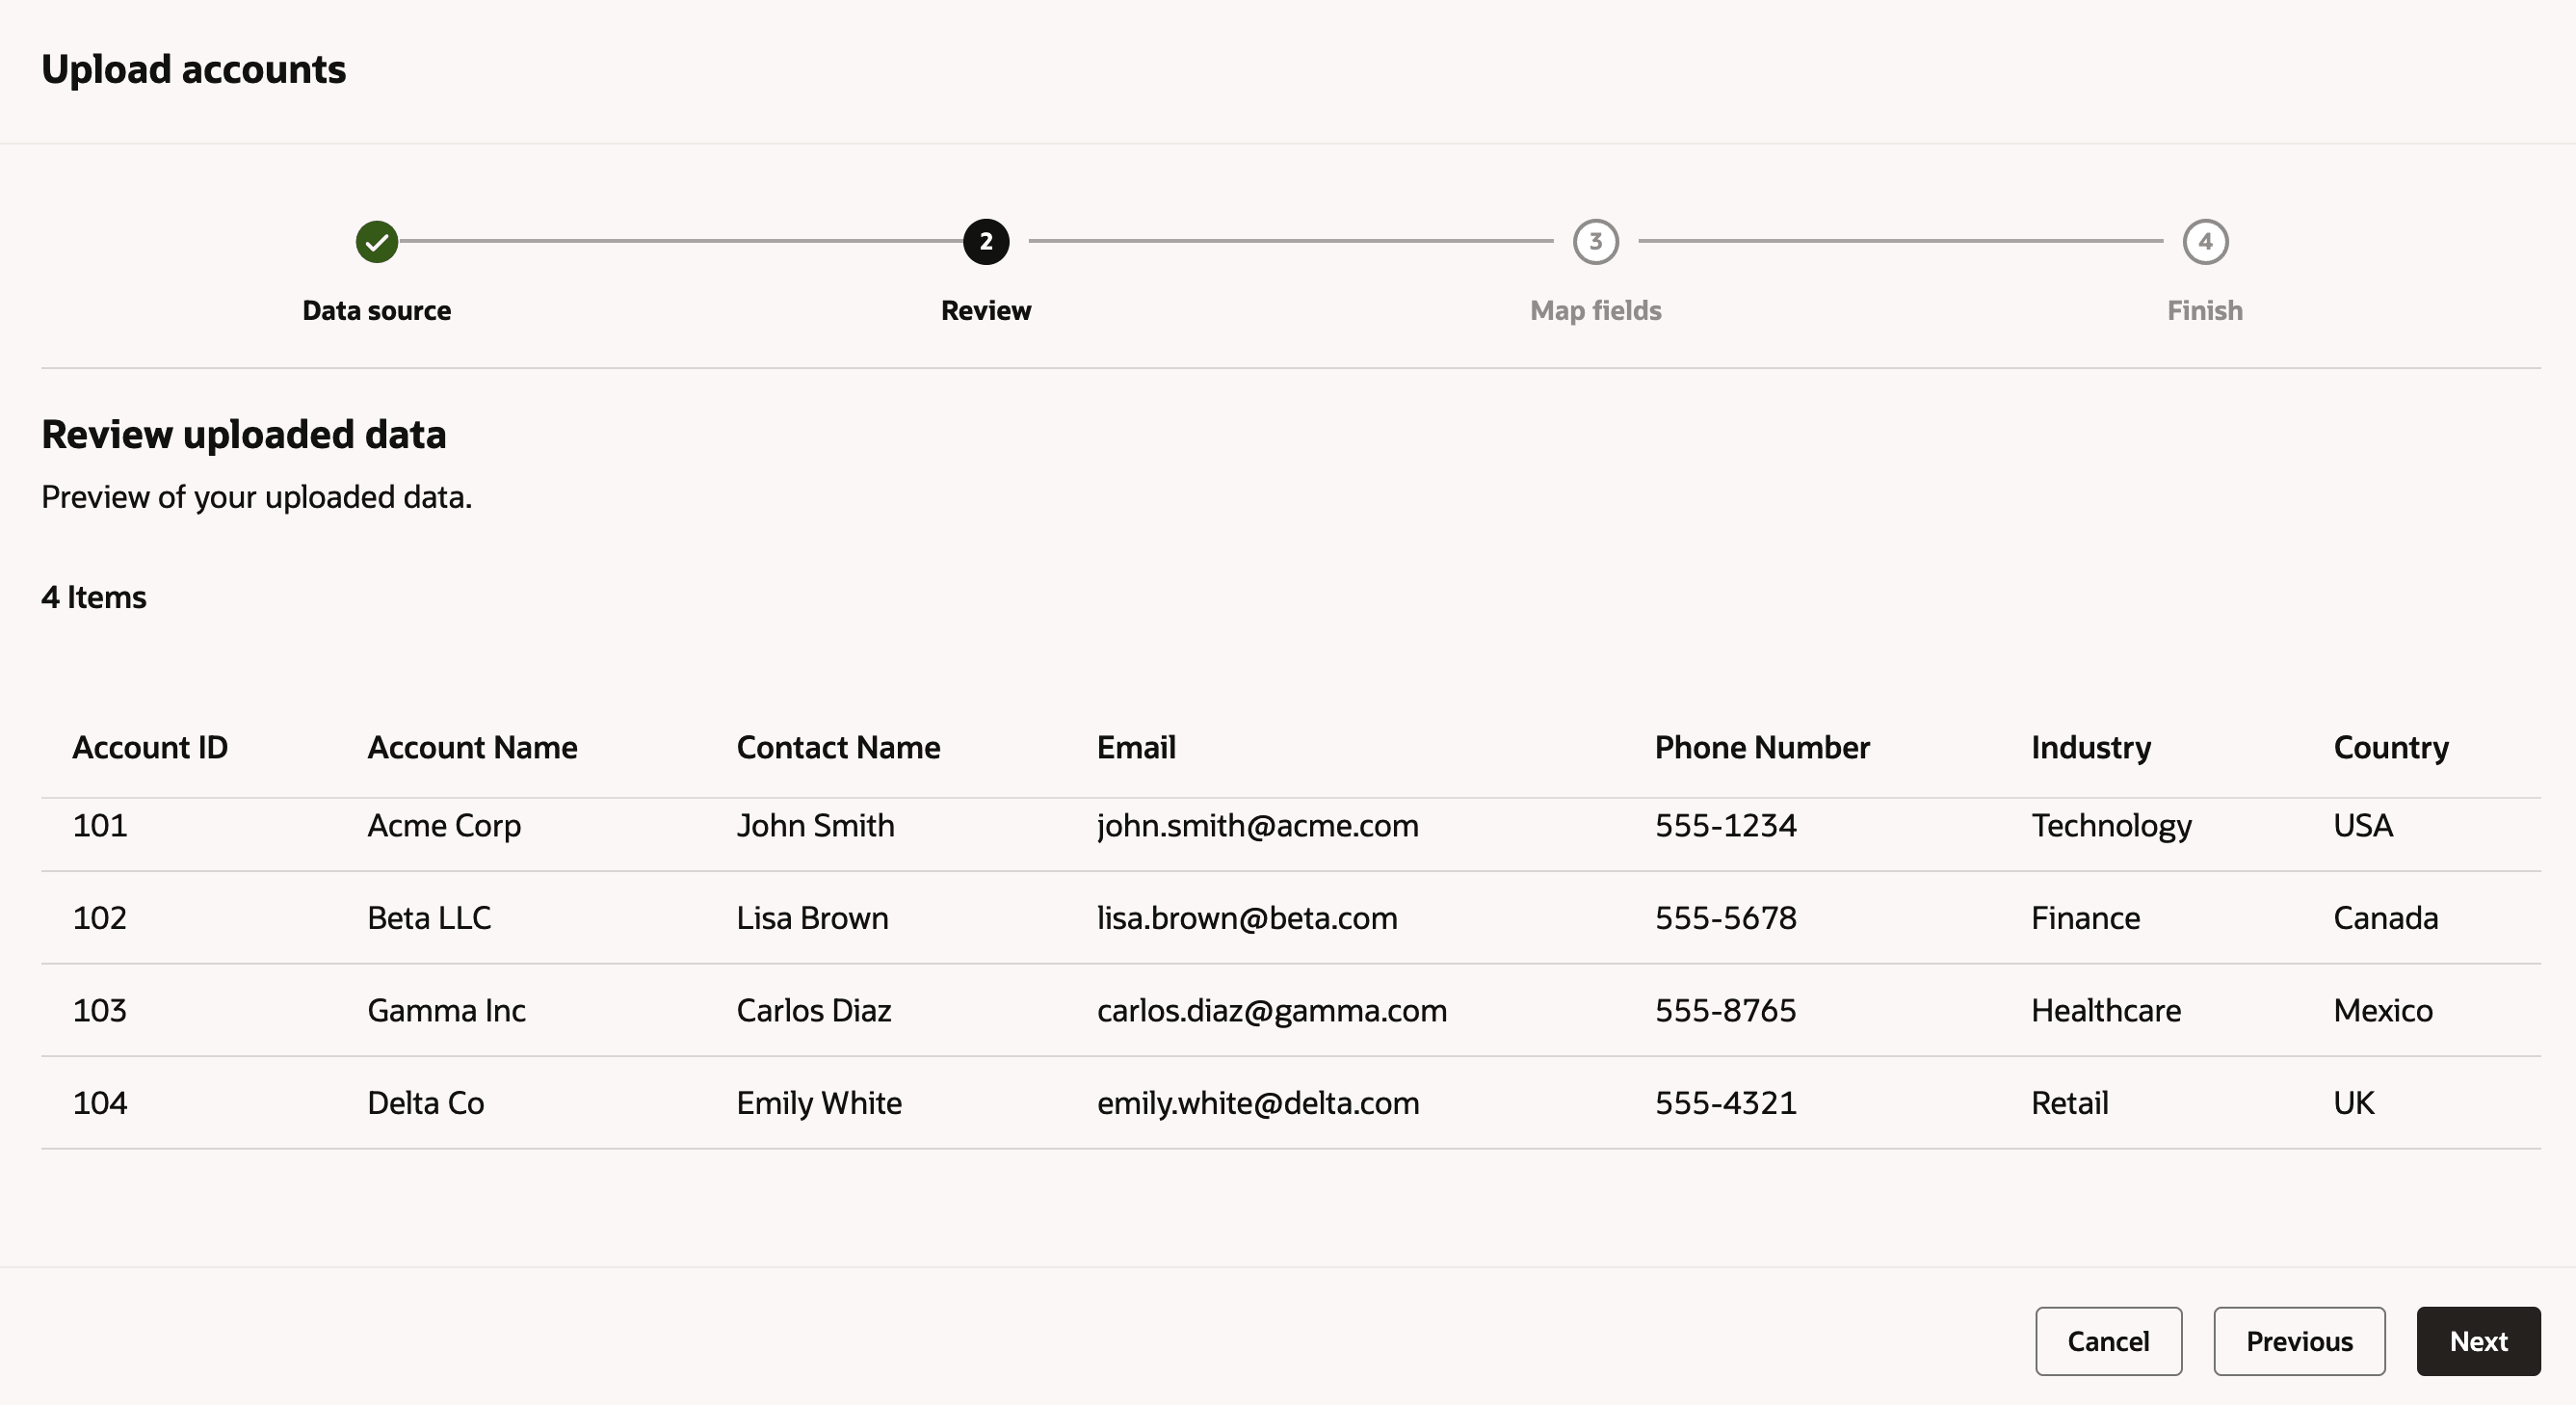Screen dimensions: 2576x1405
Task: Go to step 3 circle icon
Action: pyautogui.click(x=1596, y=242)
